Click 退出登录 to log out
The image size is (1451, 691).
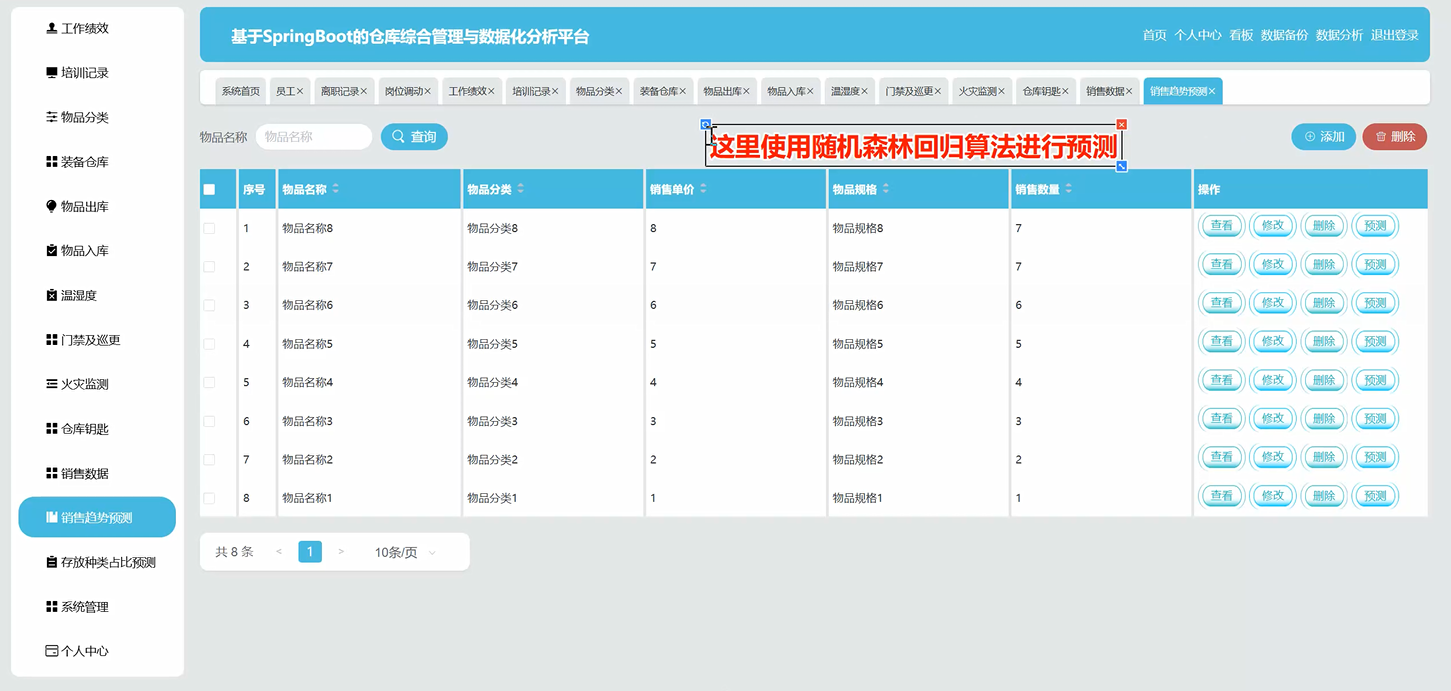[1395, 35]
